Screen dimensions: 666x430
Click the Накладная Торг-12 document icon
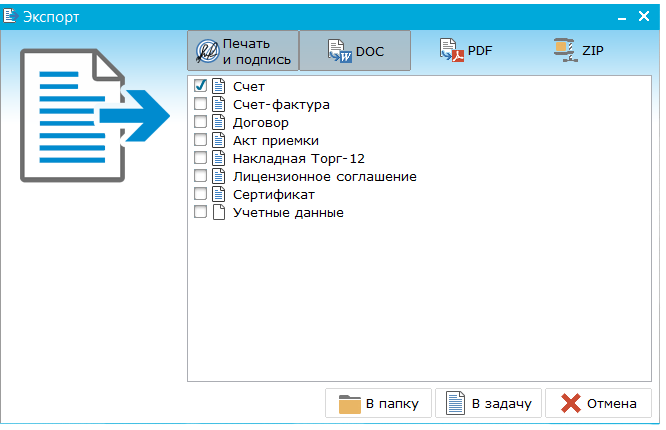[x=219, y=158]
